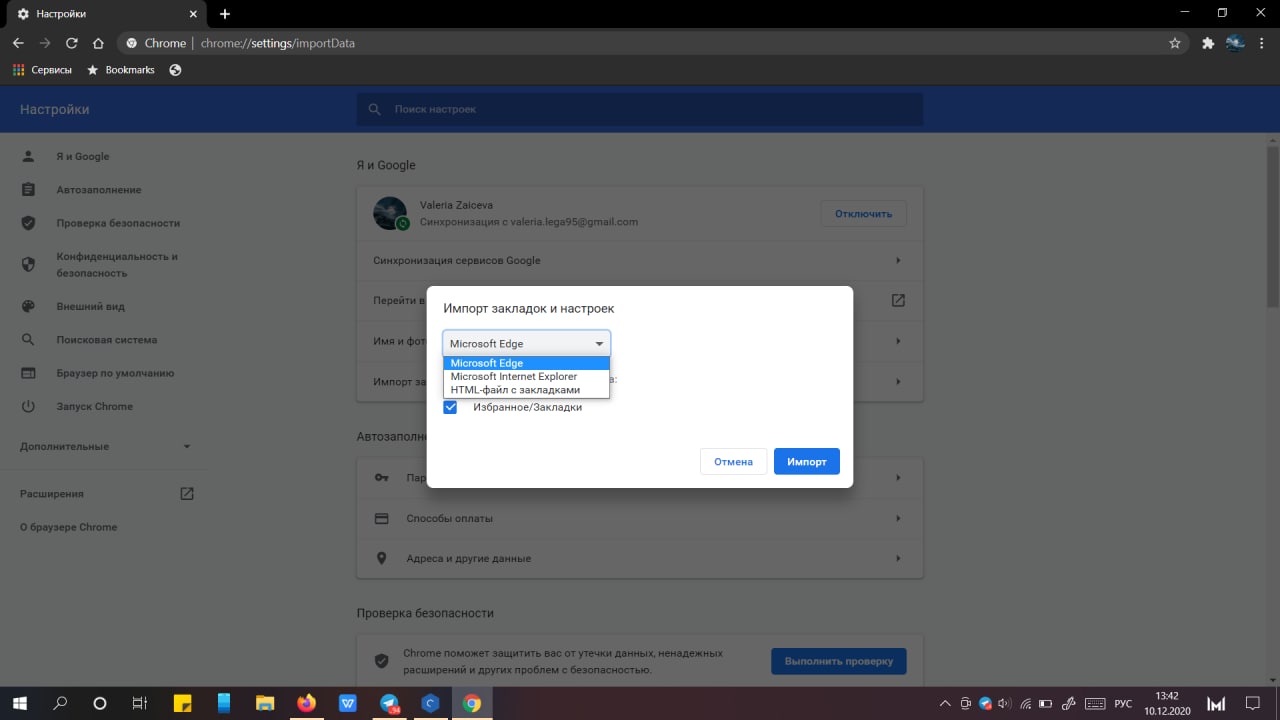Select Microsoft Internet Explorer option
Viewport: 1280px width, 720px height.
pyautogui.click(x=527, y=376)
